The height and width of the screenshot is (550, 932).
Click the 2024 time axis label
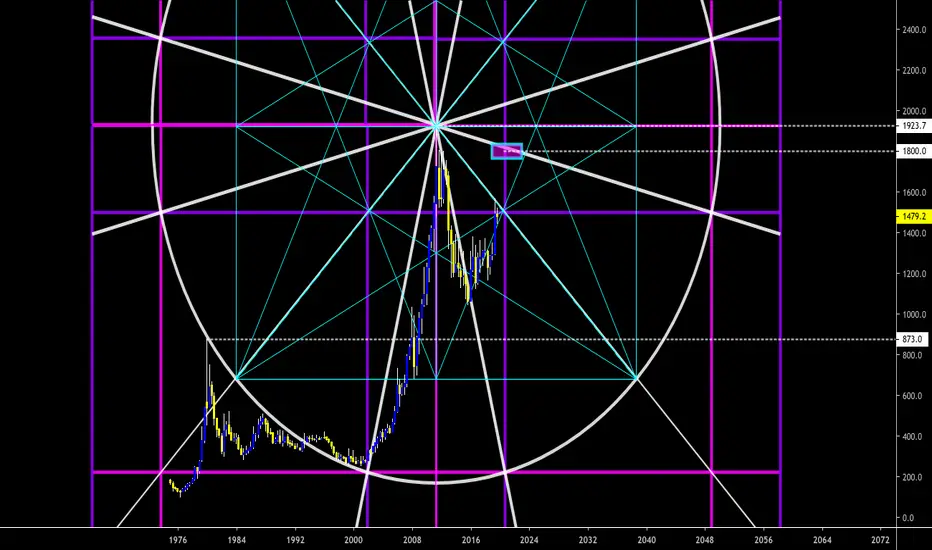point(529,540)
